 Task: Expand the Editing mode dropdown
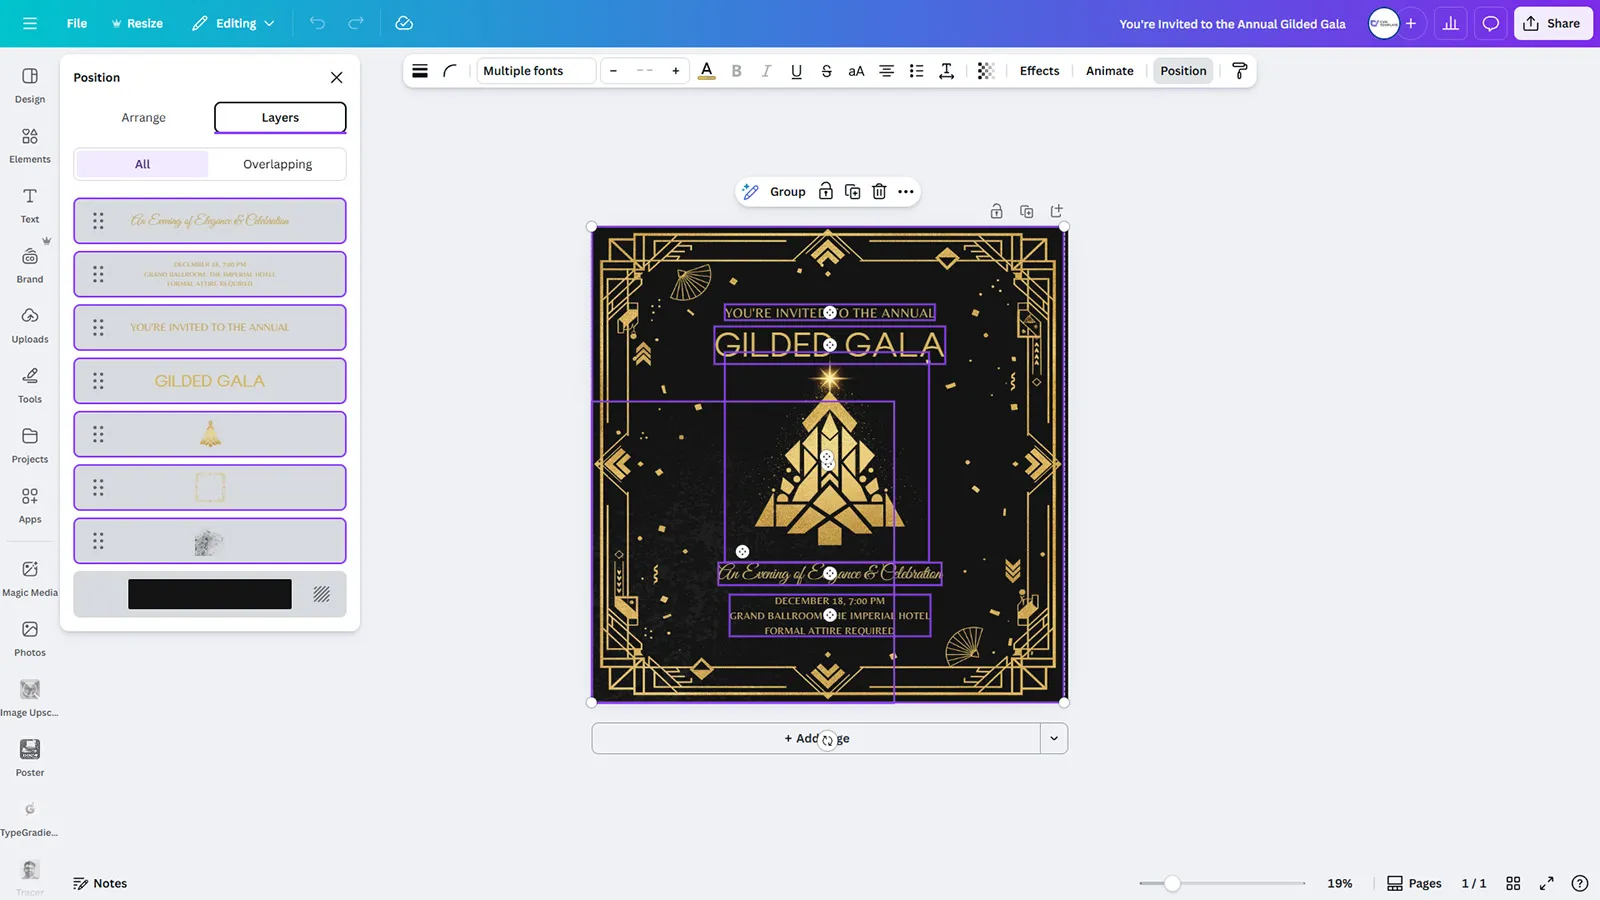[x=234, y=24]
